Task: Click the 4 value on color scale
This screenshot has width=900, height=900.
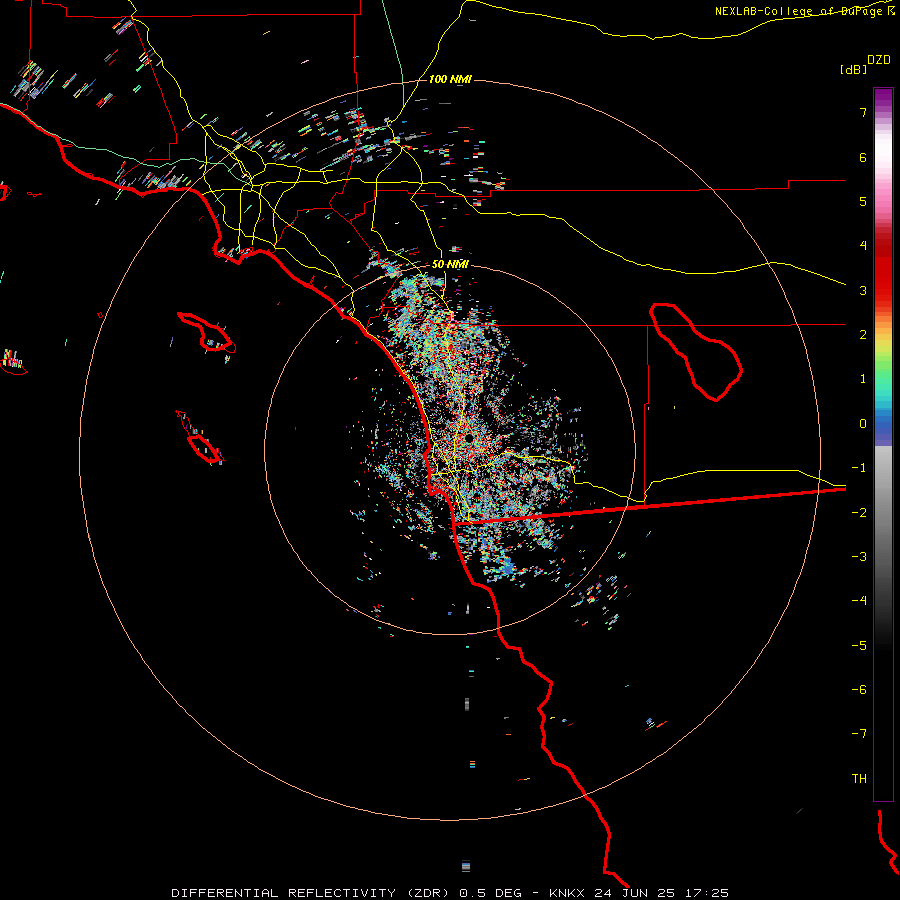Action: 863,246
